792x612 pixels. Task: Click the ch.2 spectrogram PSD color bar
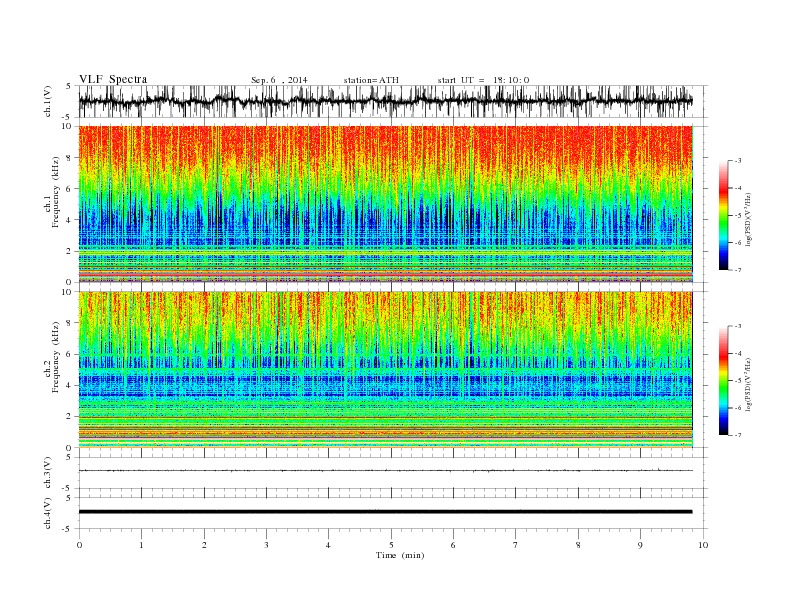724,381
